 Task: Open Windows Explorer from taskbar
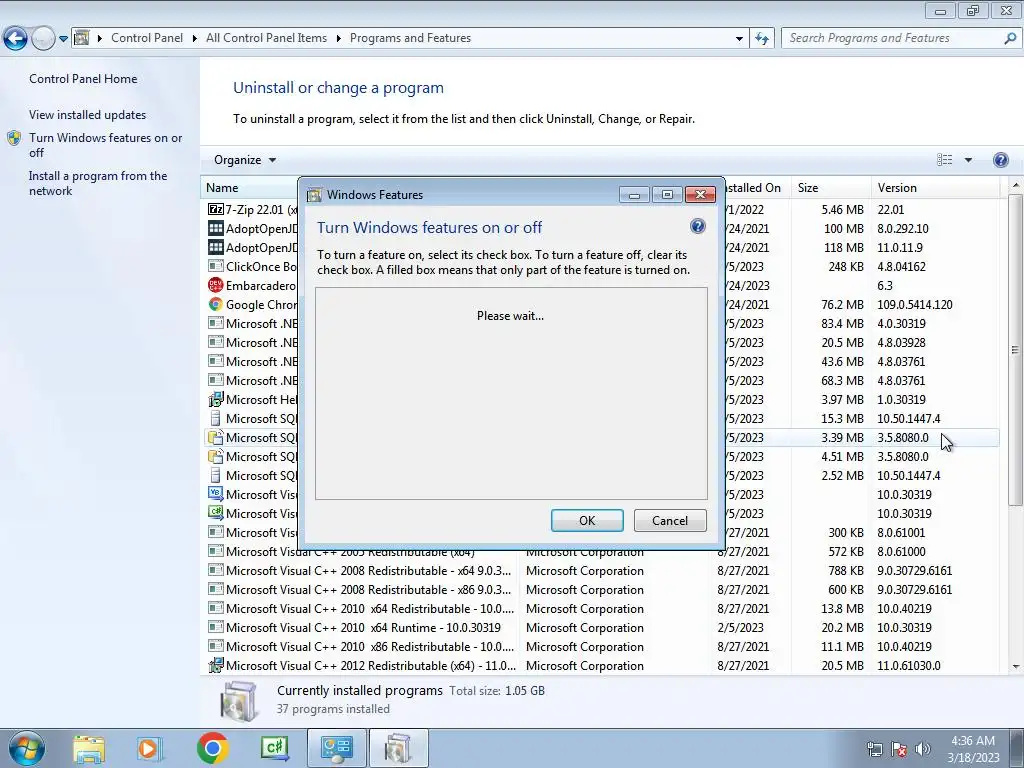[88, 749]
